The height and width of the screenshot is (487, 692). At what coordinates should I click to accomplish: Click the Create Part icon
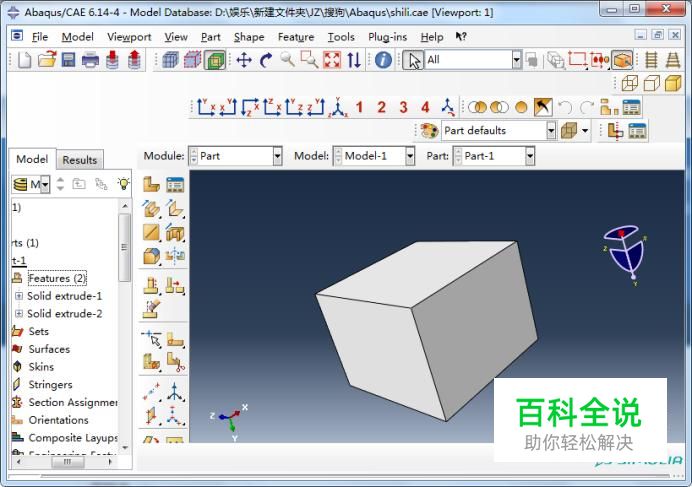[x=151, y=185]
